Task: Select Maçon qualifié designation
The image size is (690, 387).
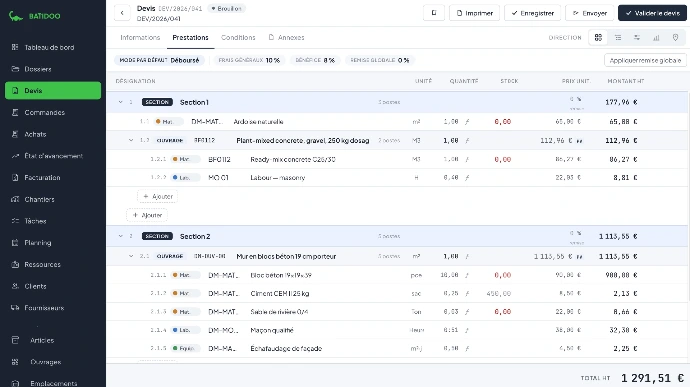Action: pyautogui.click(x=272, y=330)
